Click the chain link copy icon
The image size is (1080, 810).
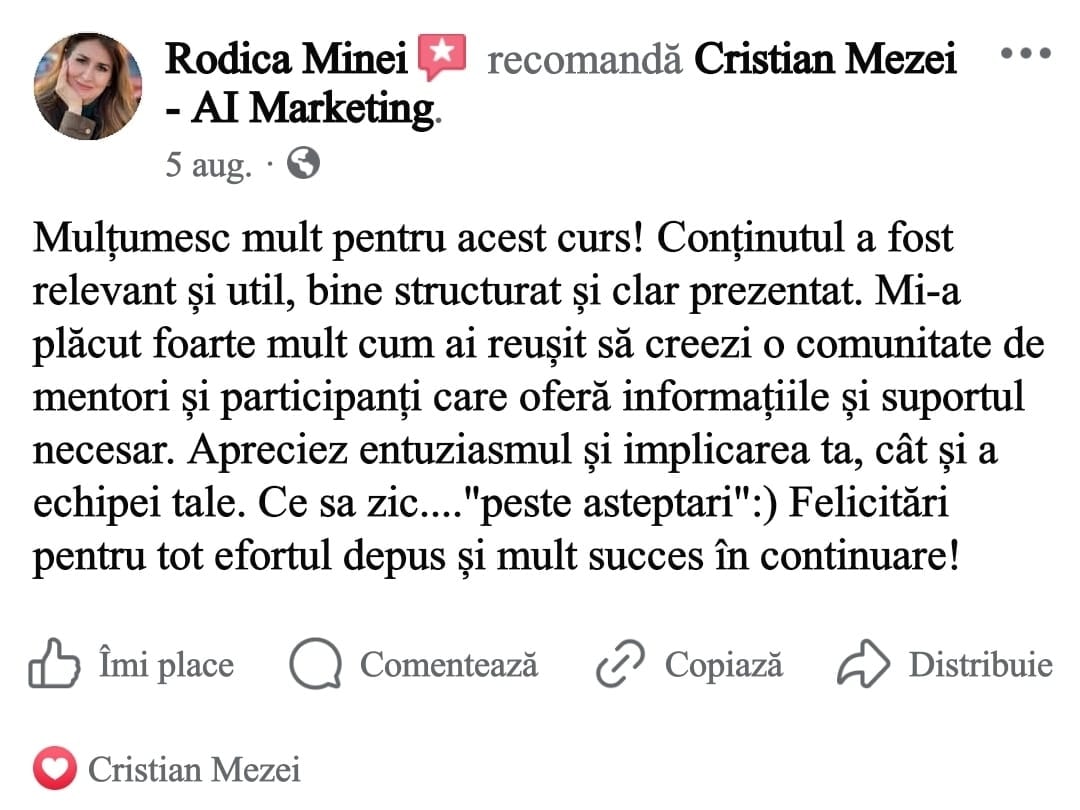(620, 664)
